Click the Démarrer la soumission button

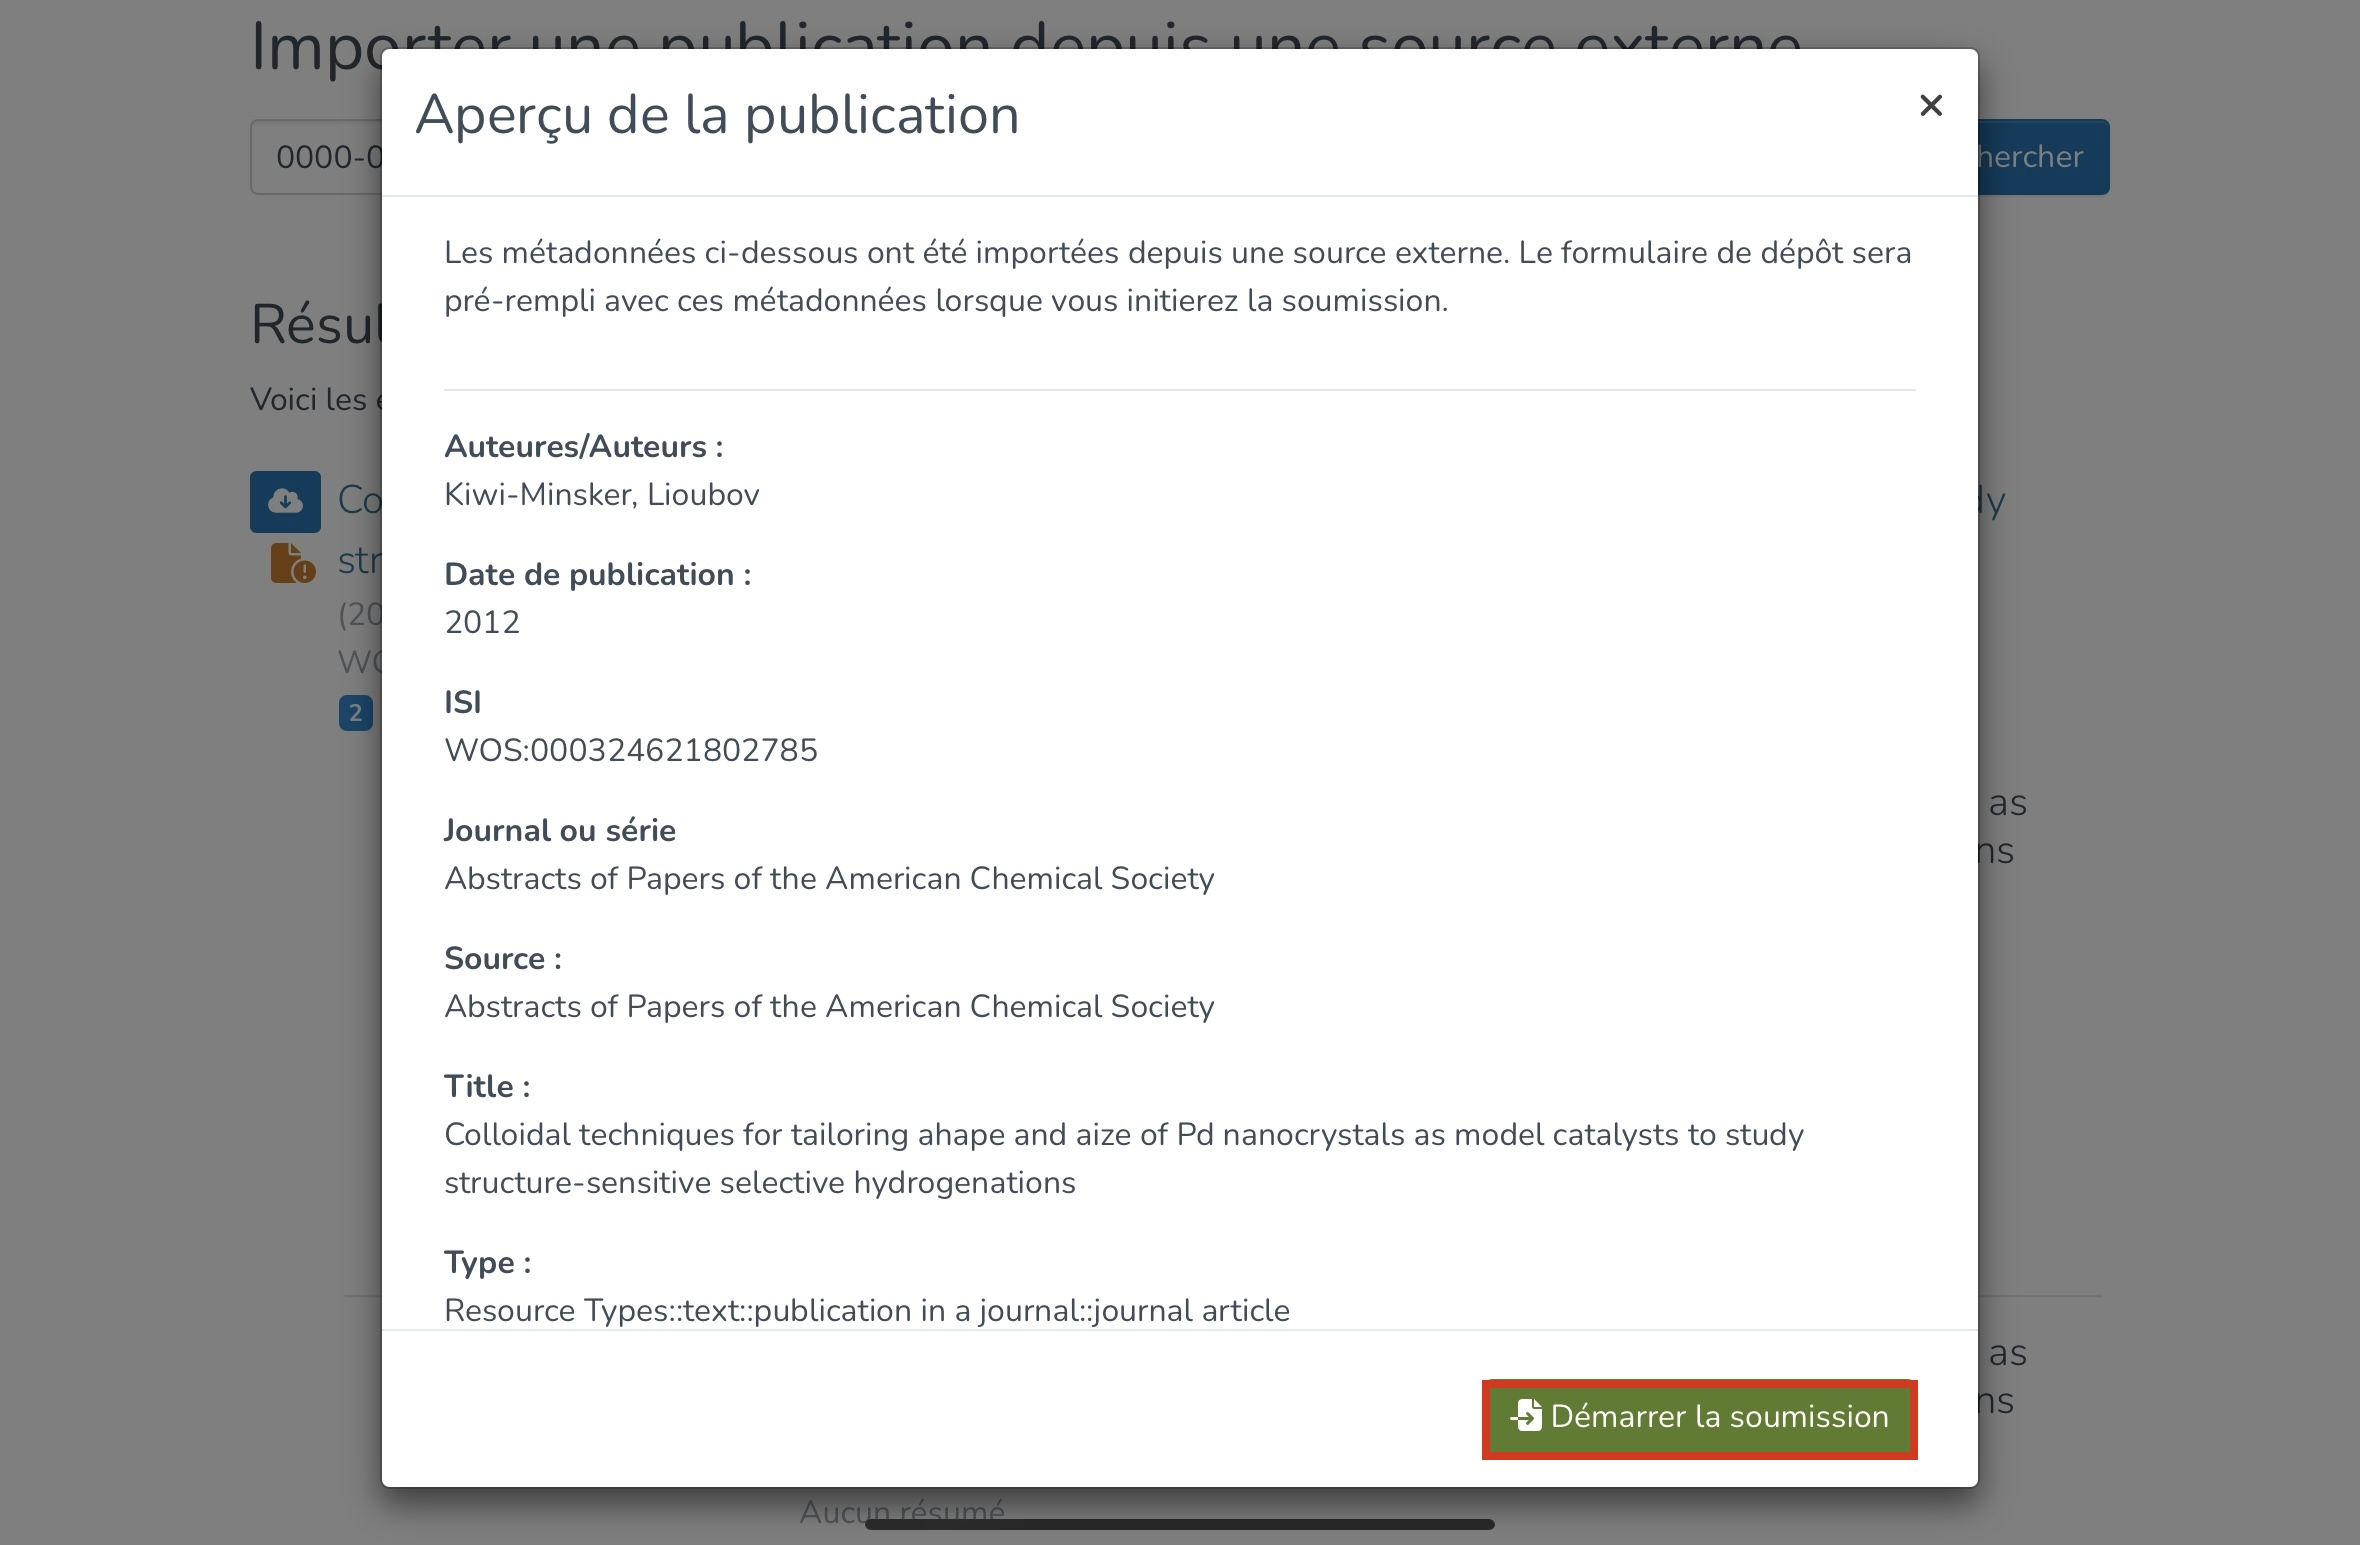tap(1699, 1418)
